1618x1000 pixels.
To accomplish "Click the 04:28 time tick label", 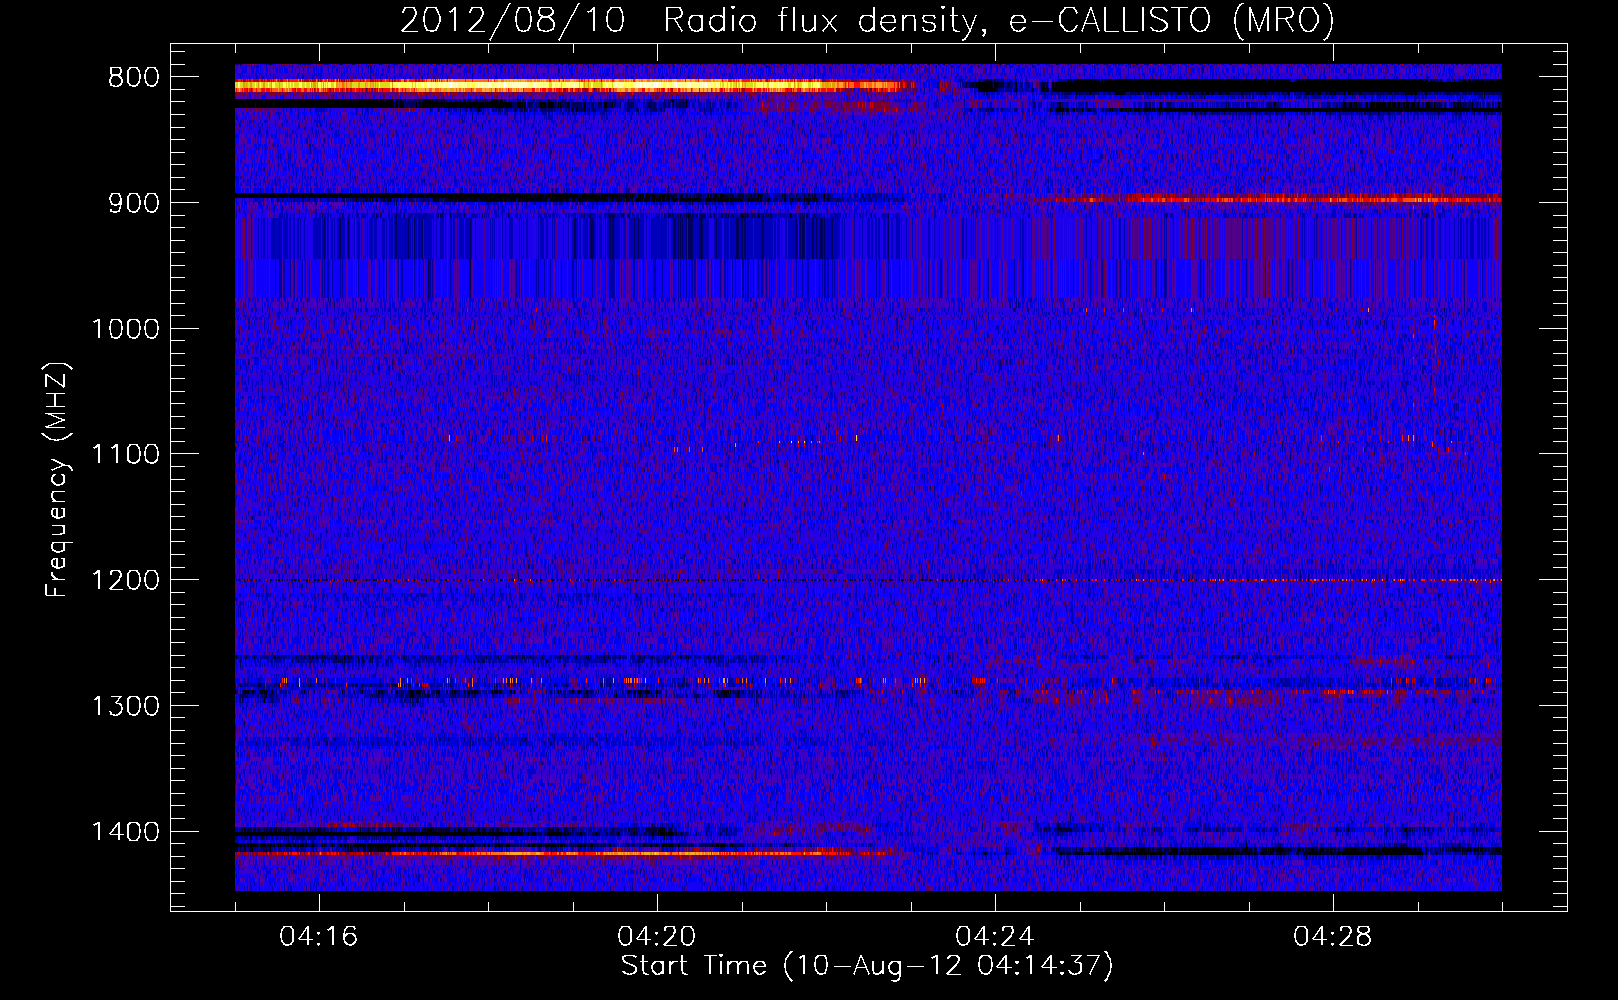I will tap(1333, 937).
